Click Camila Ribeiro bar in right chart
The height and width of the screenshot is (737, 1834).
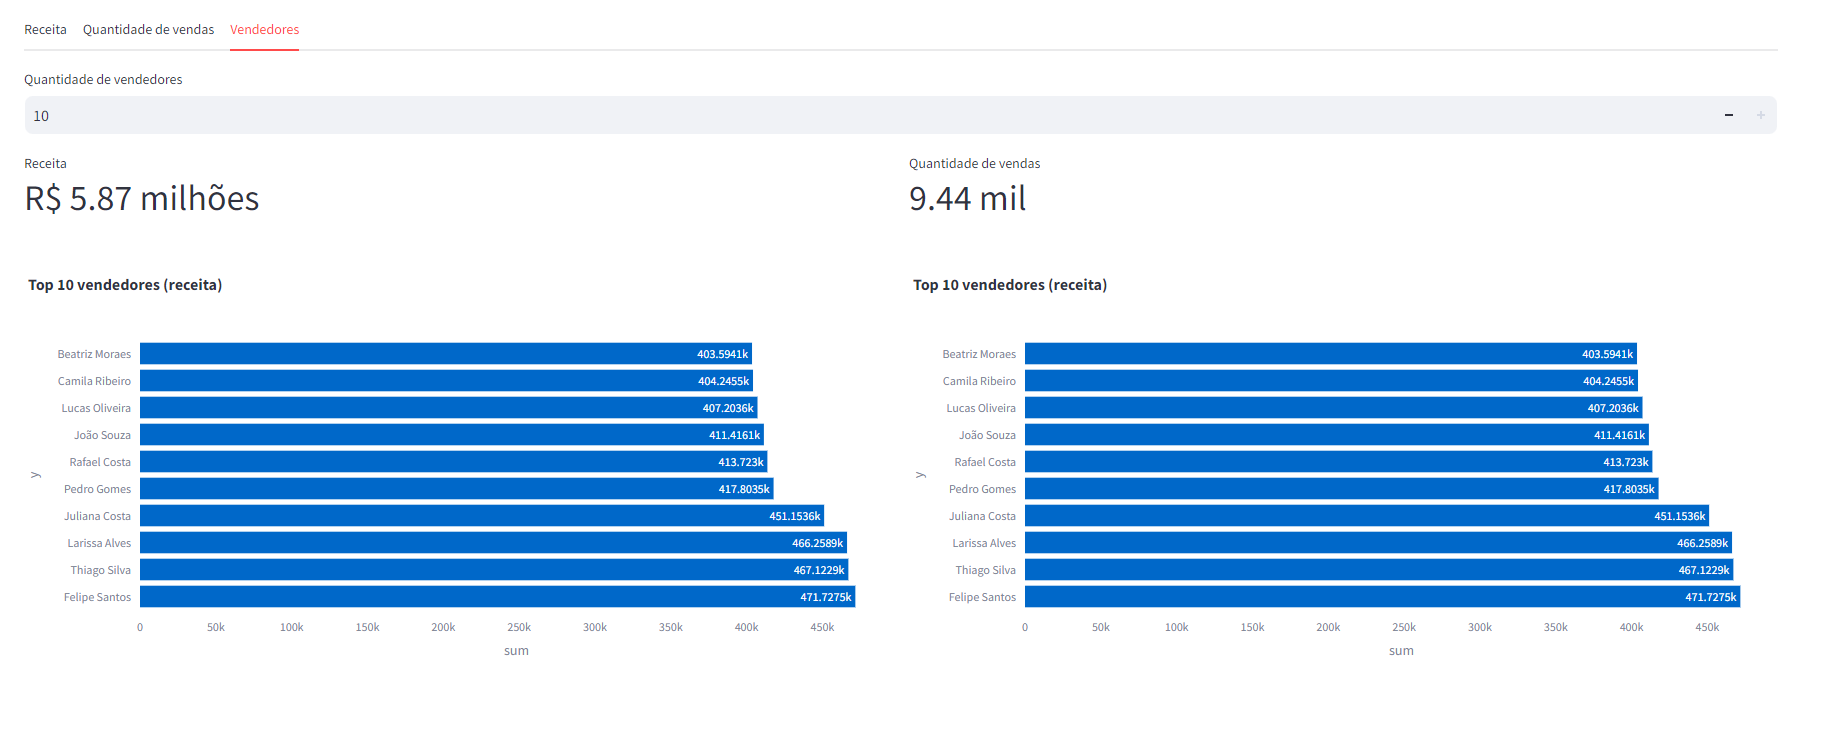(x=1331, y=381)
